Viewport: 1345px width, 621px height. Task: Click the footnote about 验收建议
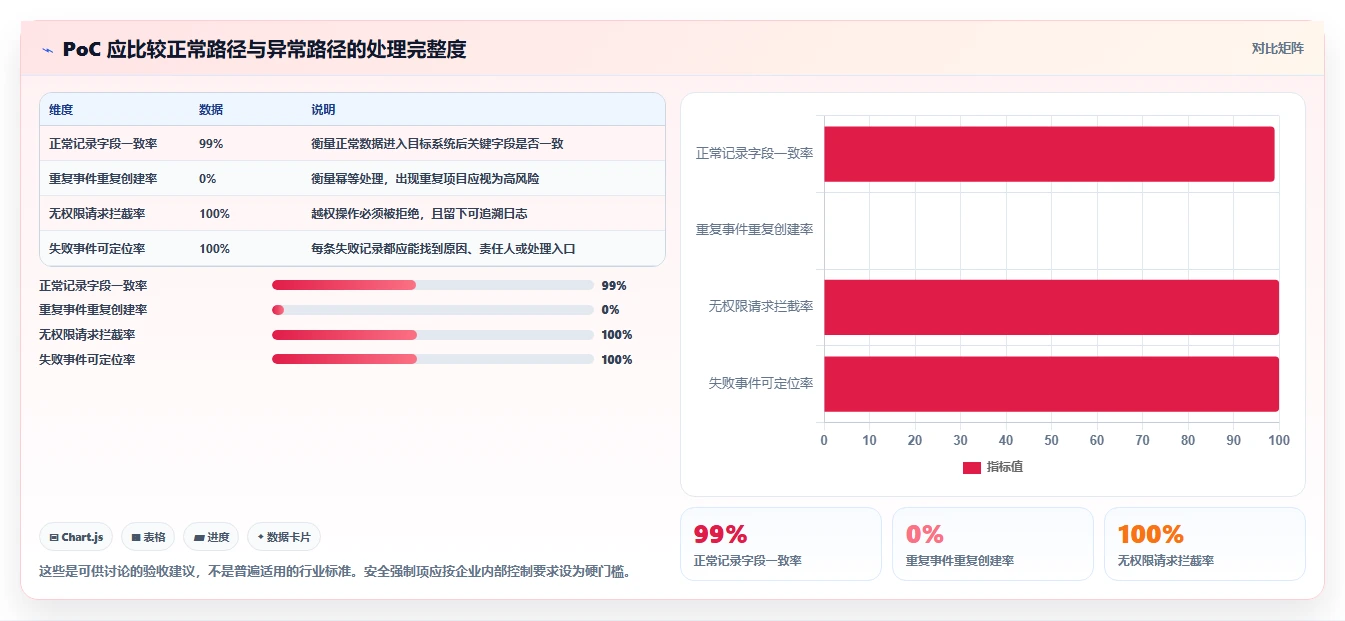[334, 572]
